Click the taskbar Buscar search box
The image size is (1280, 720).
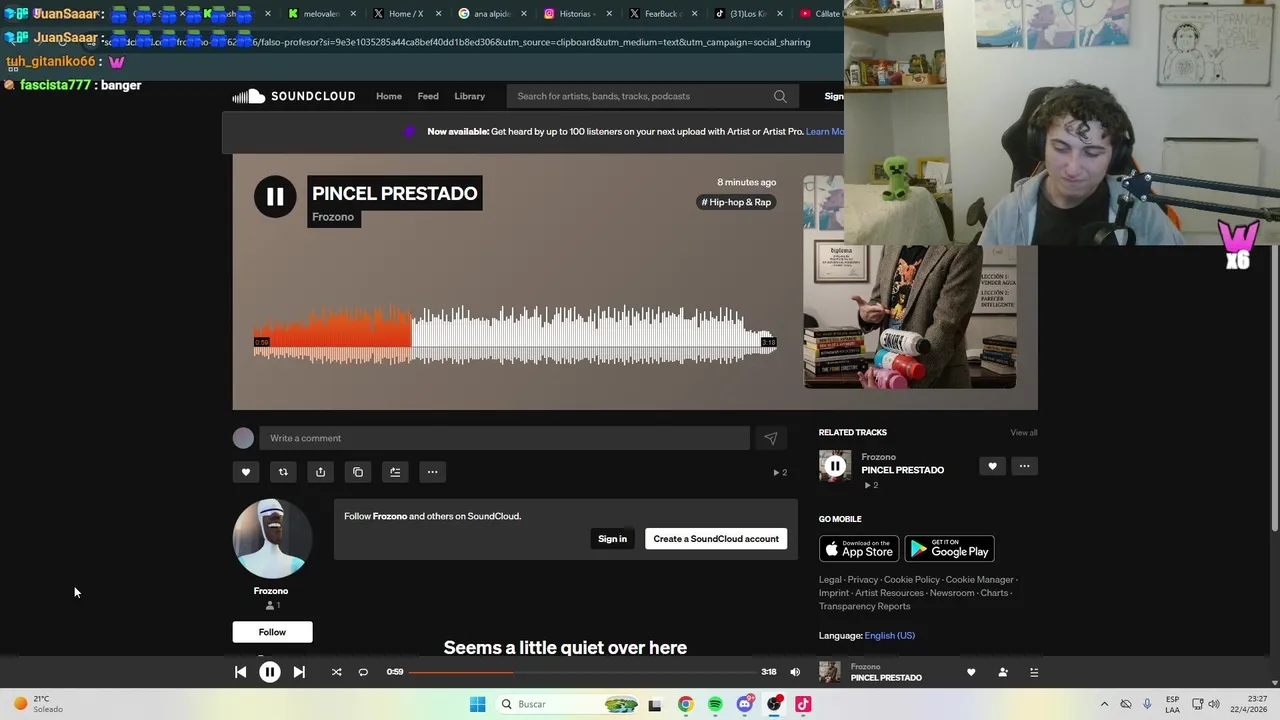[x=567, y=704]
